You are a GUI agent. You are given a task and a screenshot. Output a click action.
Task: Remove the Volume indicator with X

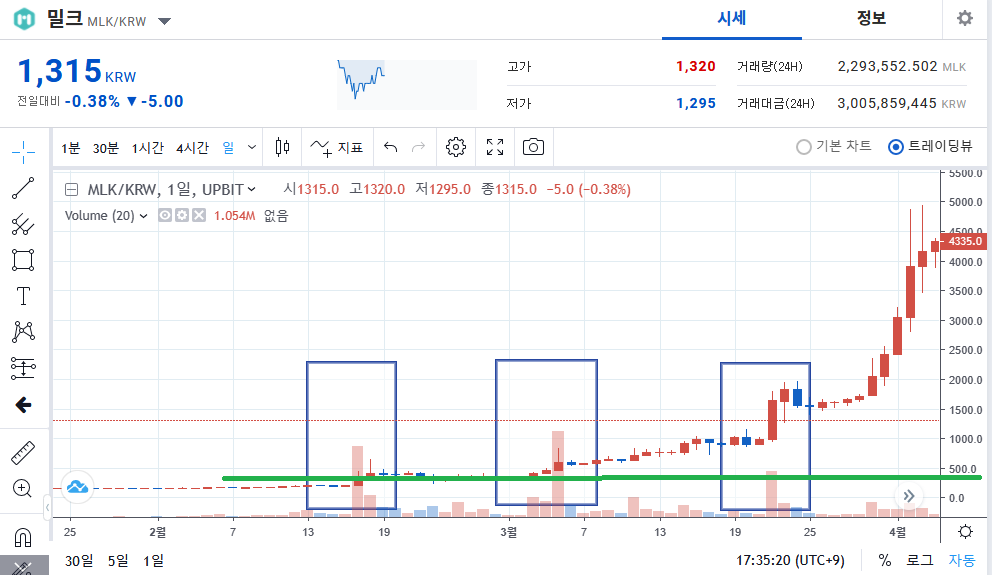pyautogui.click(x=199, y=216)
